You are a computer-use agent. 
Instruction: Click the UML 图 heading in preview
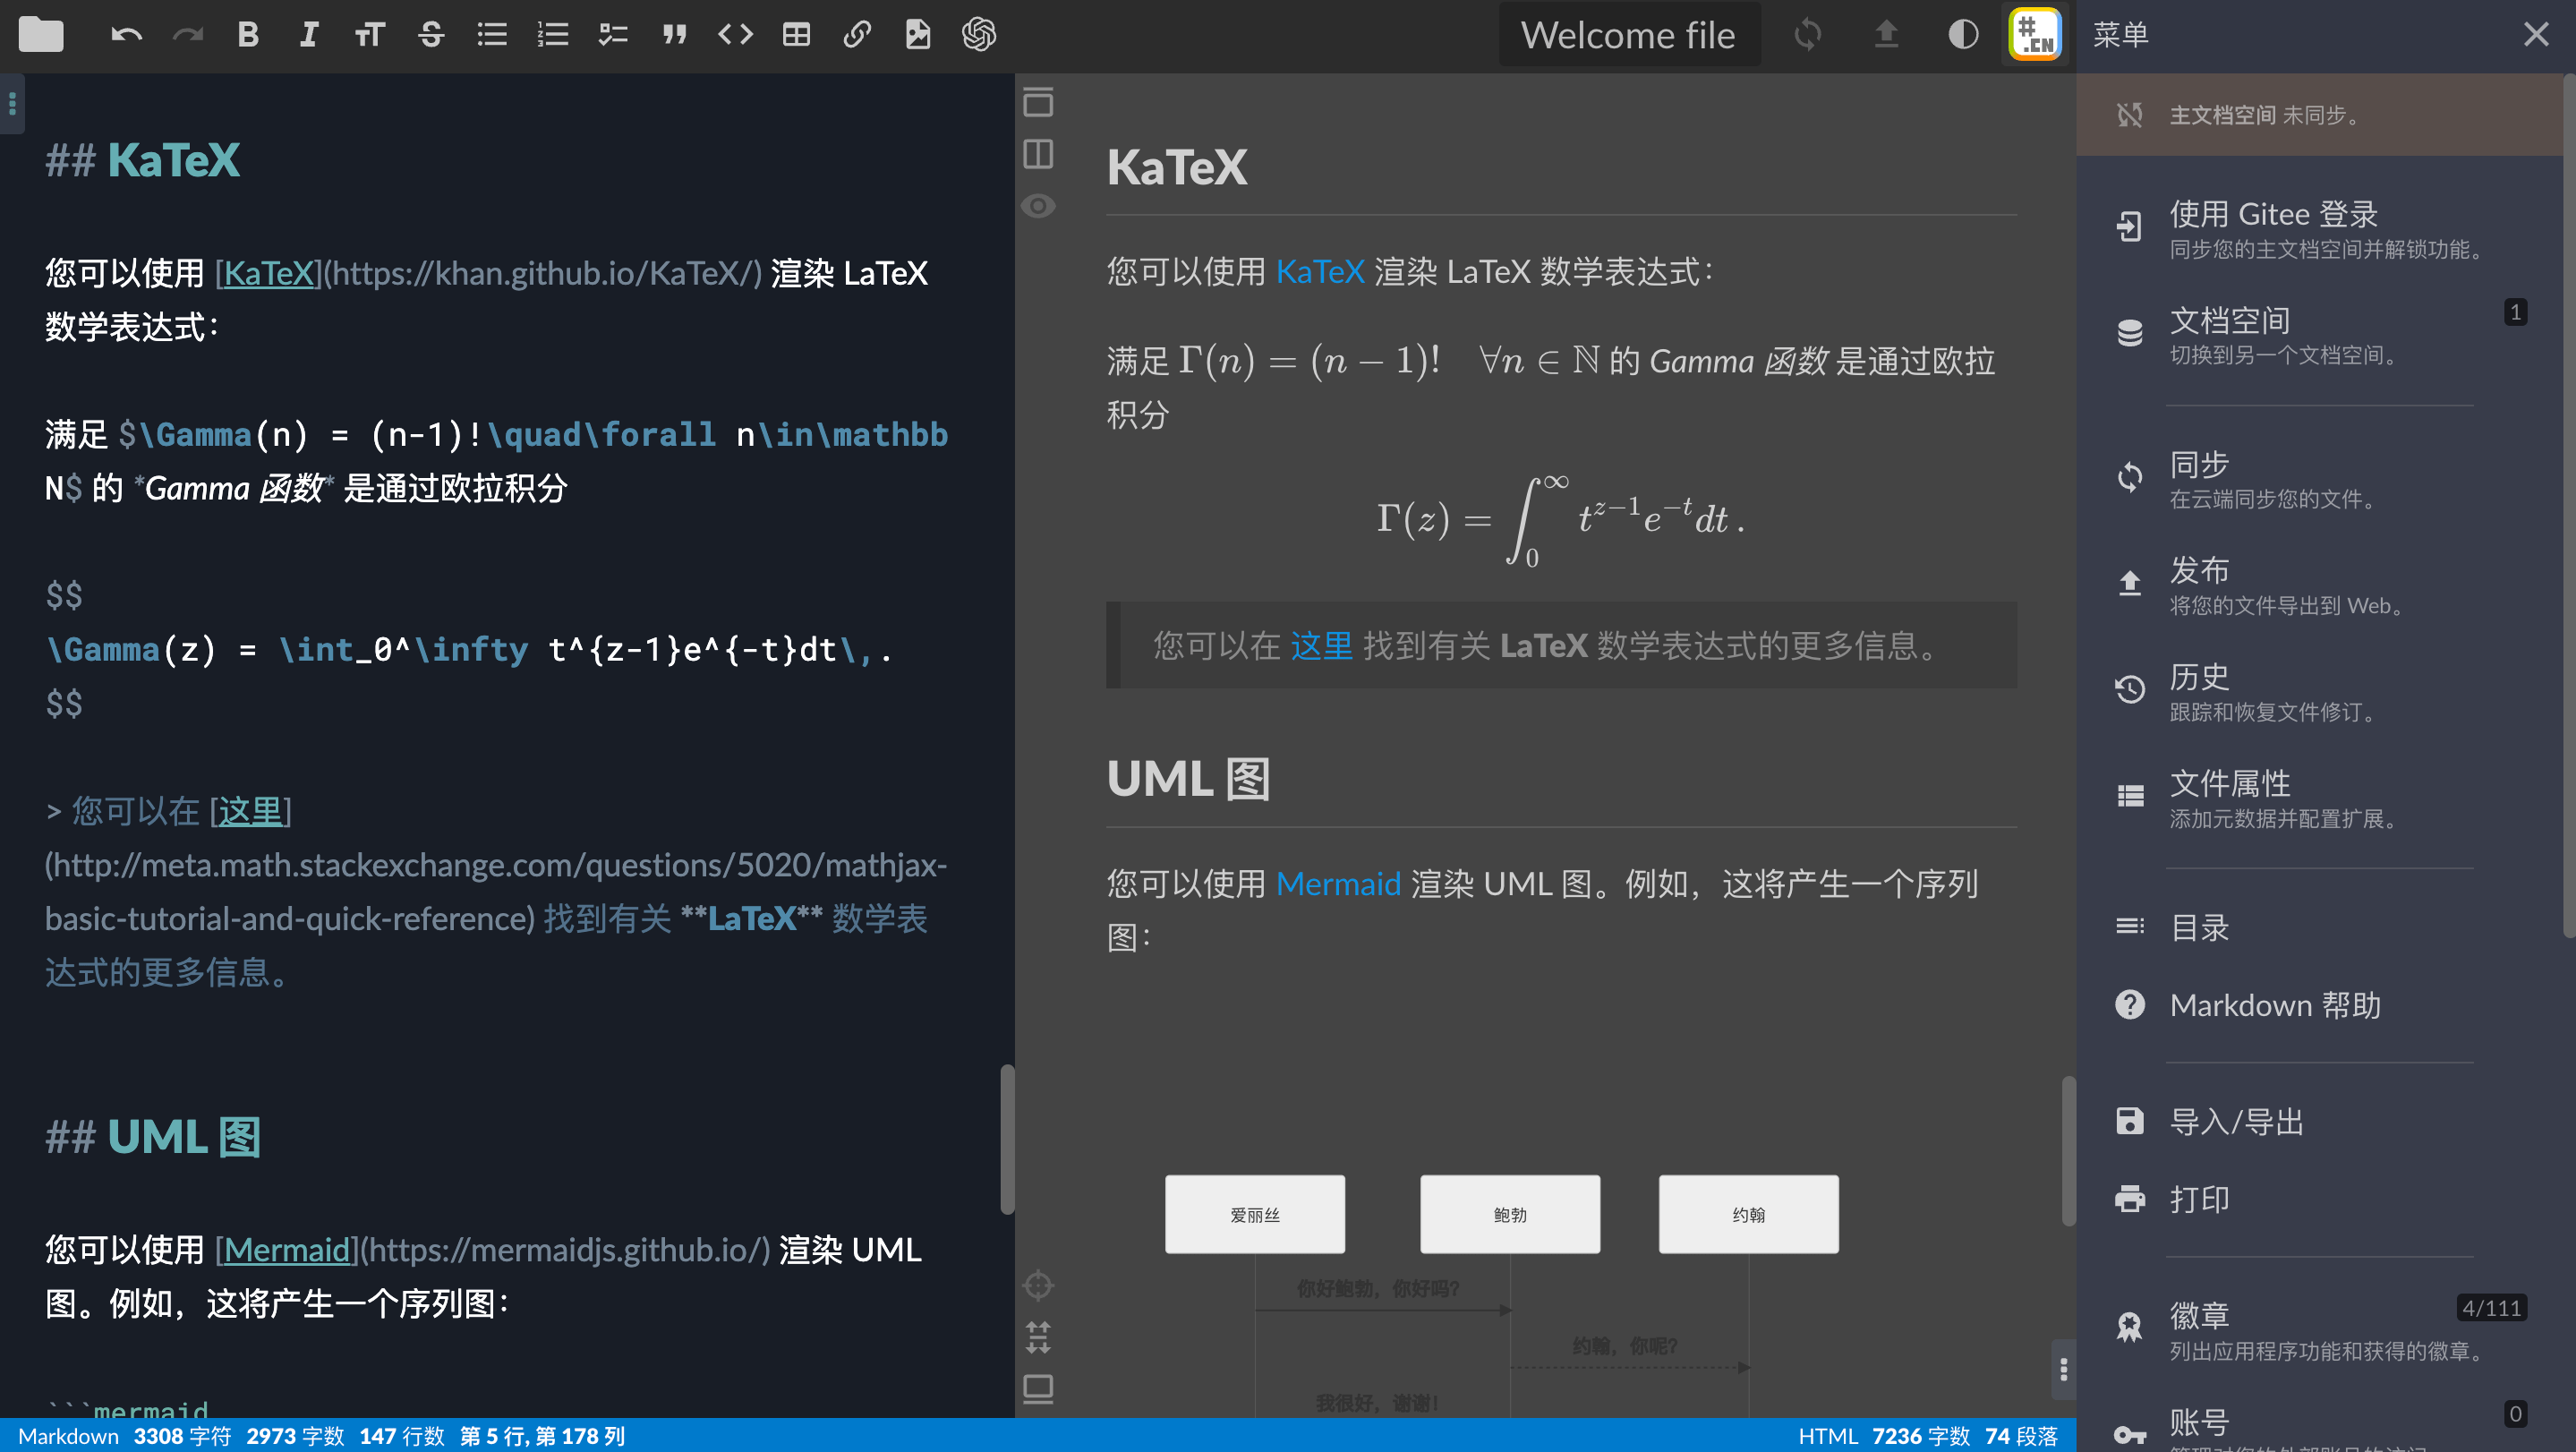point(1188,778)
